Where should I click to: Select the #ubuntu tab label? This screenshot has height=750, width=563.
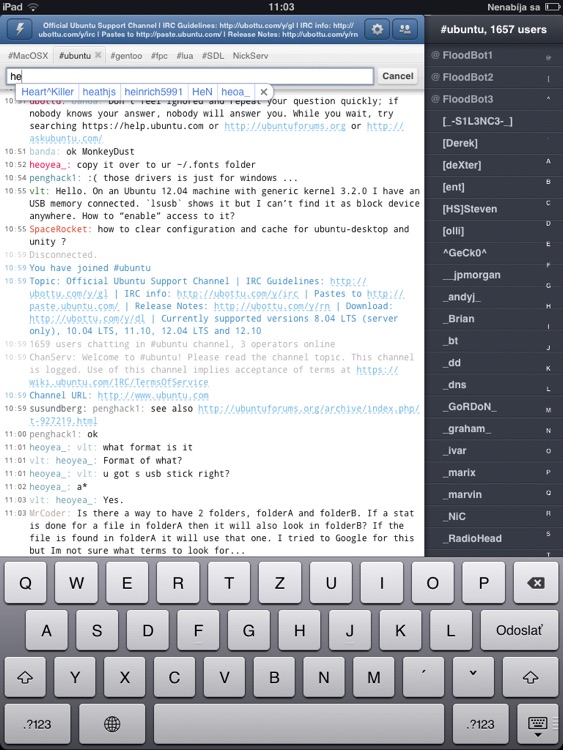click(x=75, y=55)
